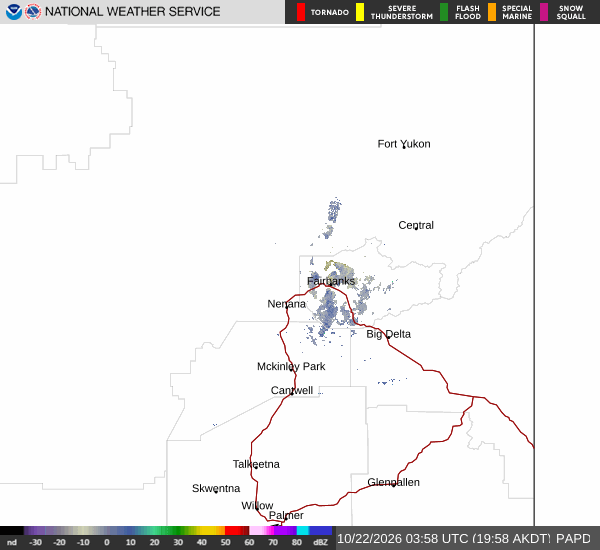Click the NOAA logo icon
This screenshot has height=550, width=600.
click(13, 12)
